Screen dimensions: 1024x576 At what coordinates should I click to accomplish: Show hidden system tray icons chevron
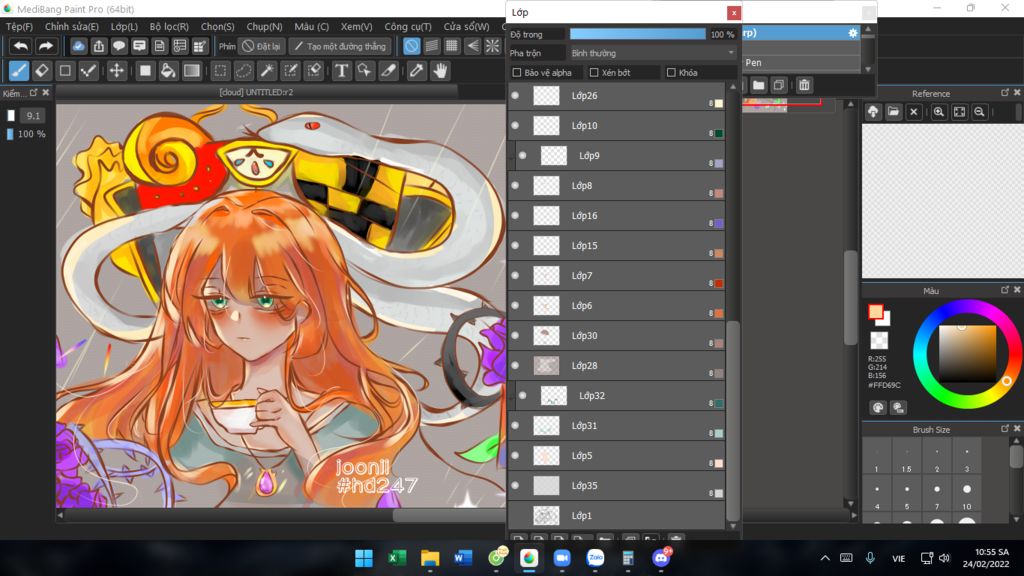coord(825,558)
